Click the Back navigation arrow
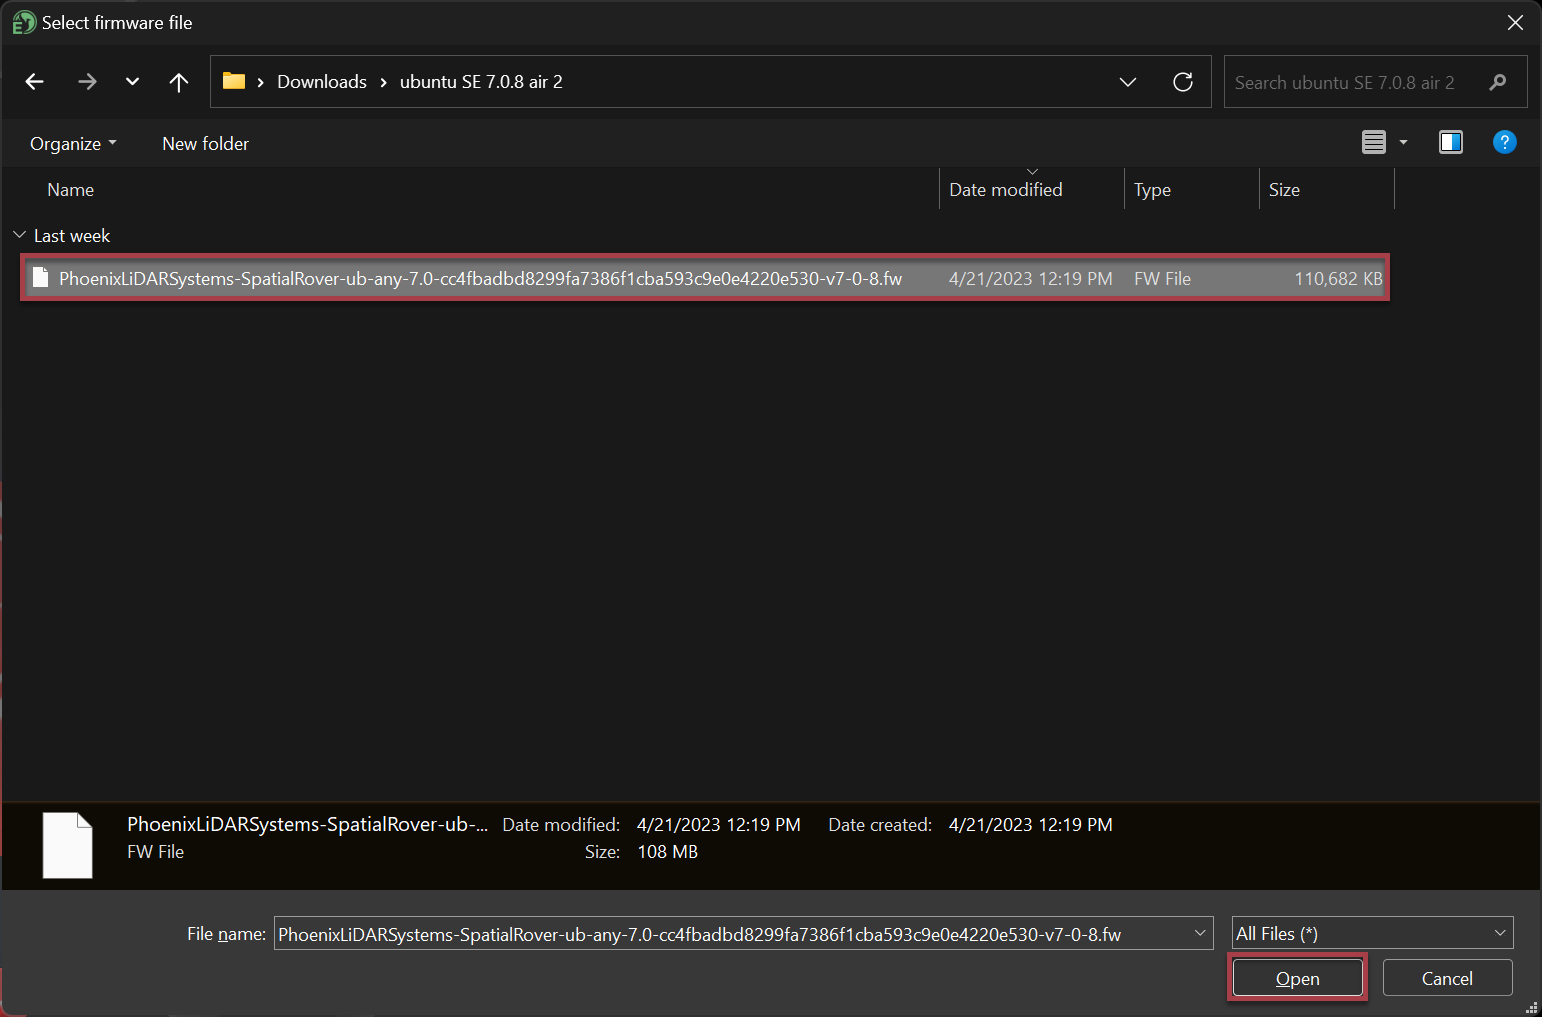This screenshot has width=1542, height=1017. pyautogui.click(x=35, y=82)
